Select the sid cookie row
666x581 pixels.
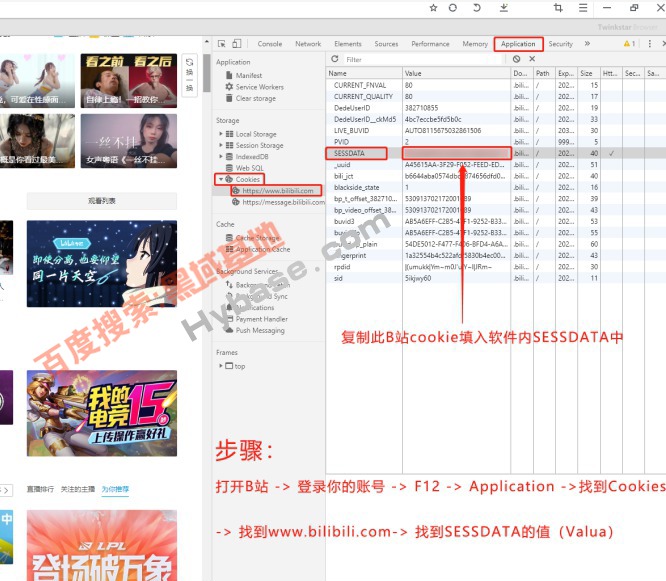click(x=496, y=278)
